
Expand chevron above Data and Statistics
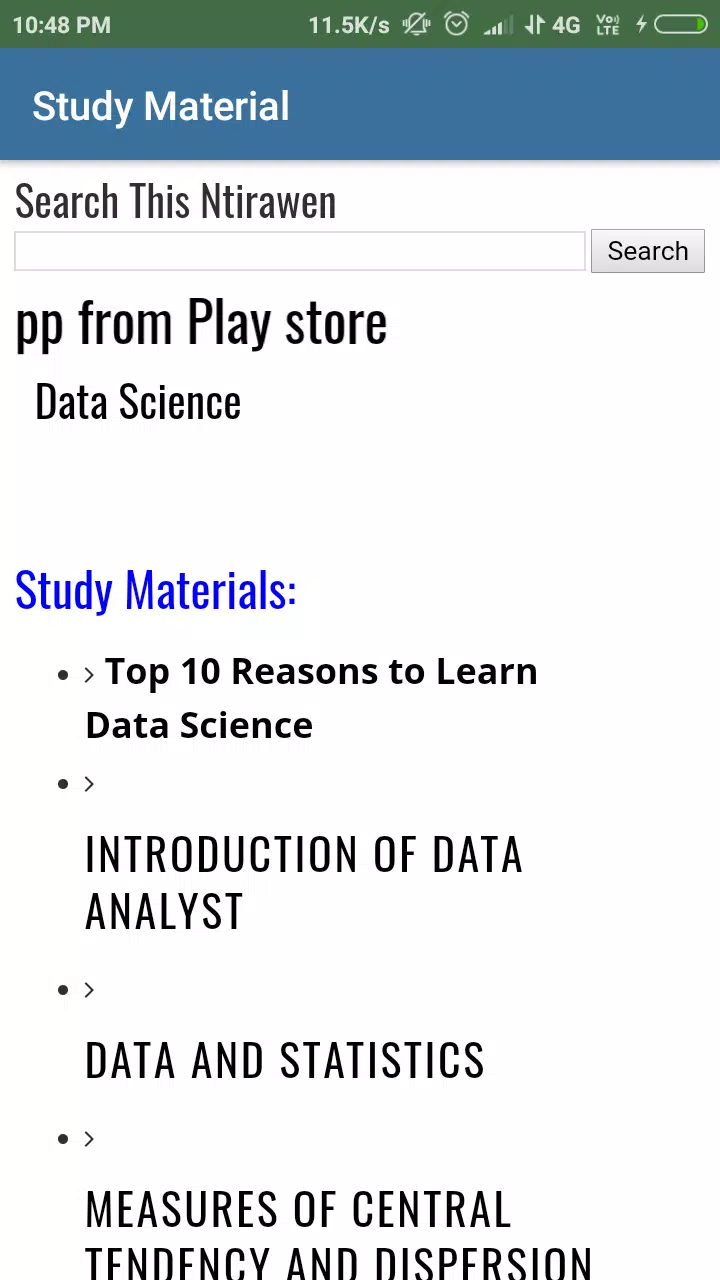click(89, 989)
